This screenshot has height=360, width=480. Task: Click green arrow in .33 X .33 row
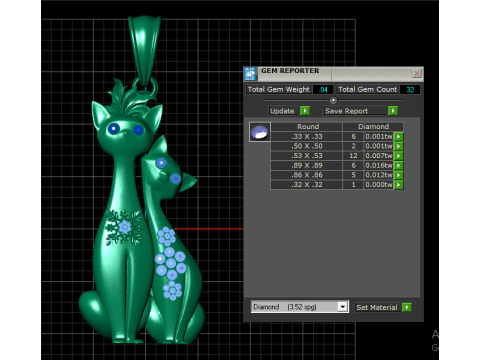pos(399,136)
